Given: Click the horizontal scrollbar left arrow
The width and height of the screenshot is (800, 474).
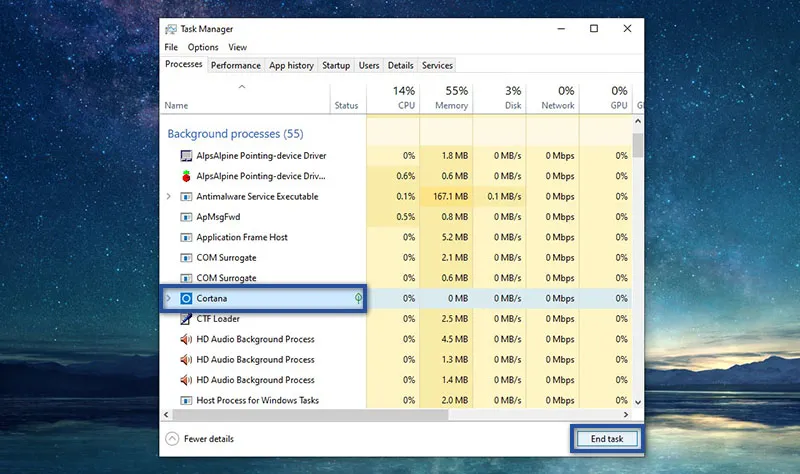Looking at the screenshot, I should tap(166, 415).
